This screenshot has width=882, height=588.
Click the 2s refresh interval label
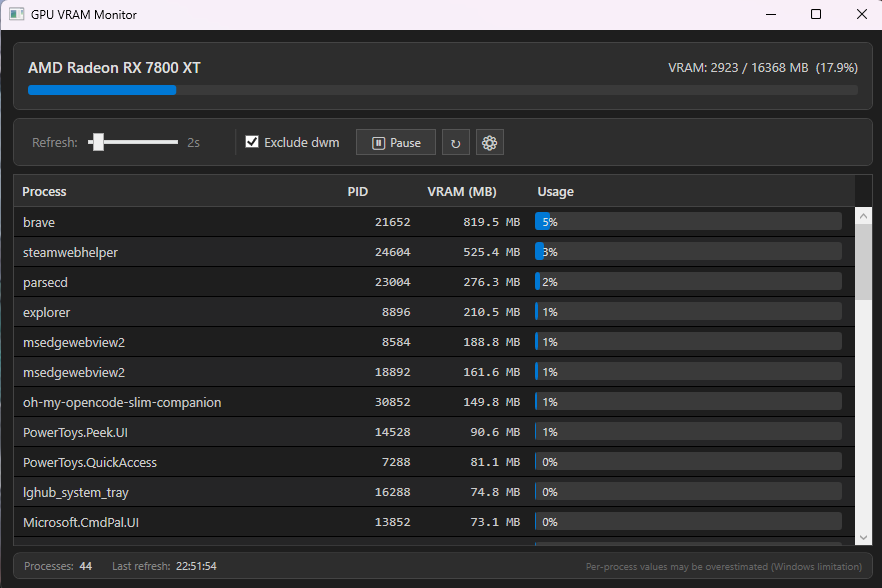tap(194, 143)
